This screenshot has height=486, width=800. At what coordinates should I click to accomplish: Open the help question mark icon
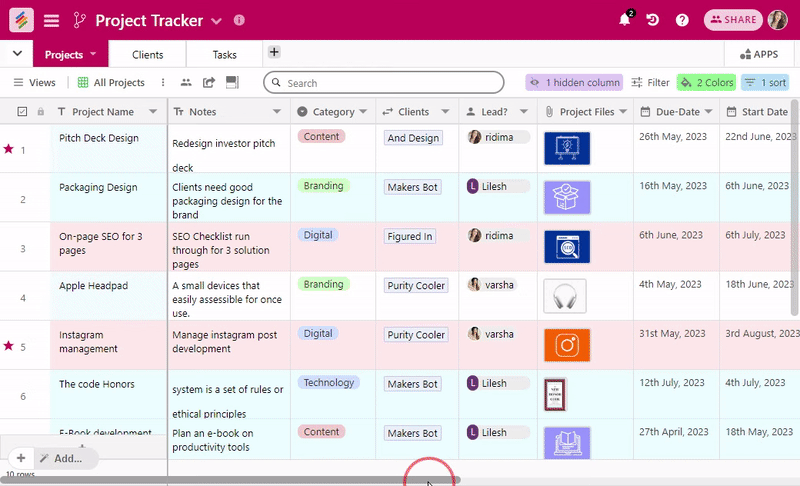click(682, 20)
